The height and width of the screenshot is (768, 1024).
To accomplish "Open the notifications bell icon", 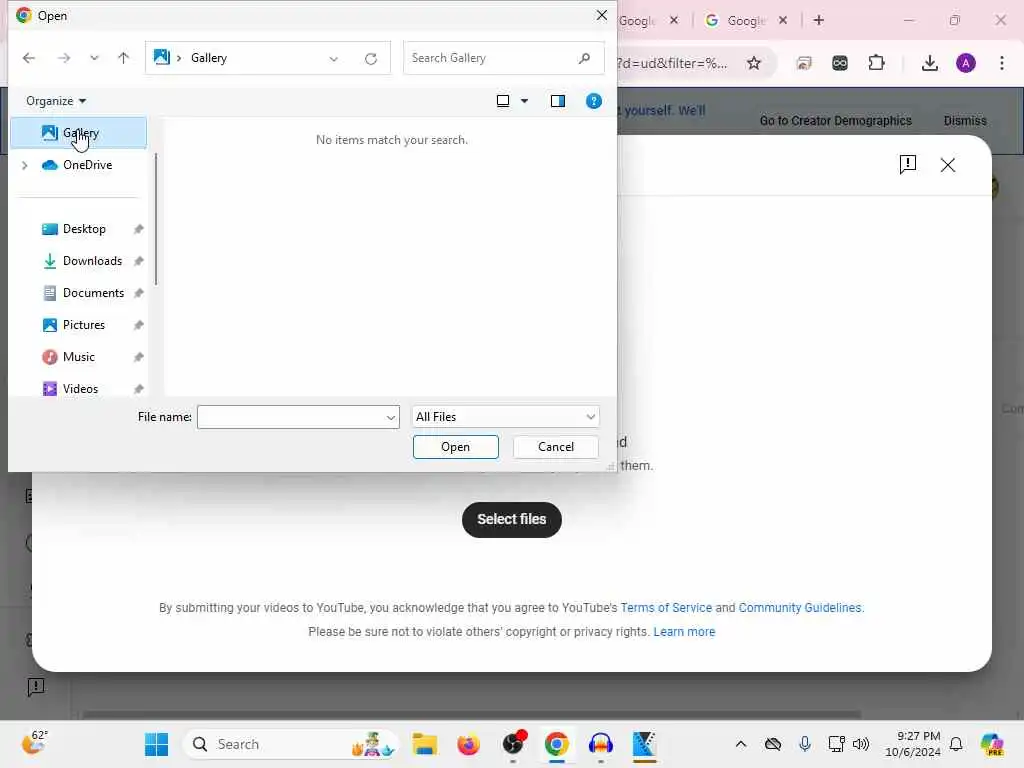I will point(956,744).
